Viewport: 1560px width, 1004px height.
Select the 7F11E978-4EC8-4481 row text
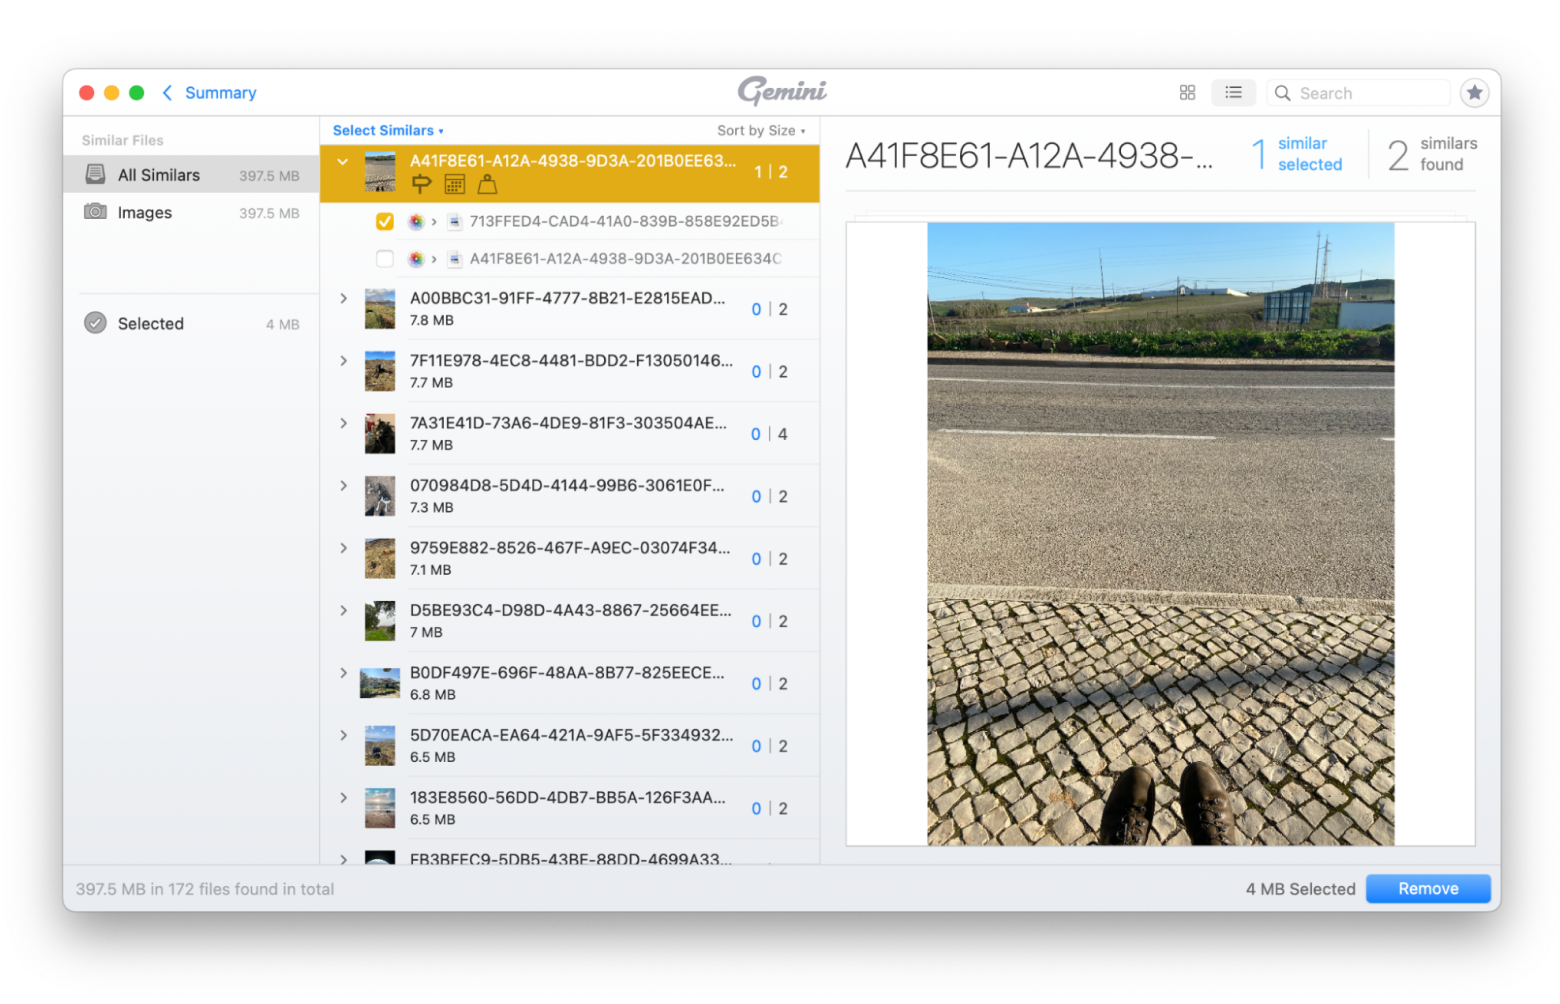click(x=571, y=361)
